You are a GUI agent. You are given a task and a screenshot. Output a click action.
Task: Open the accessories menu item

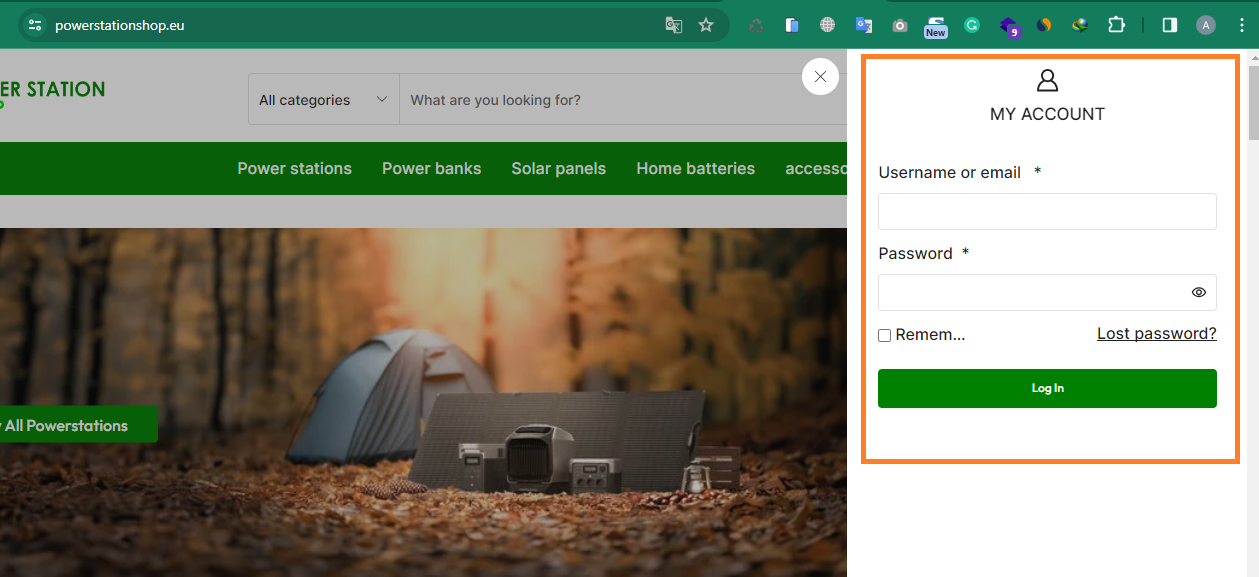(x=816, y=168)
